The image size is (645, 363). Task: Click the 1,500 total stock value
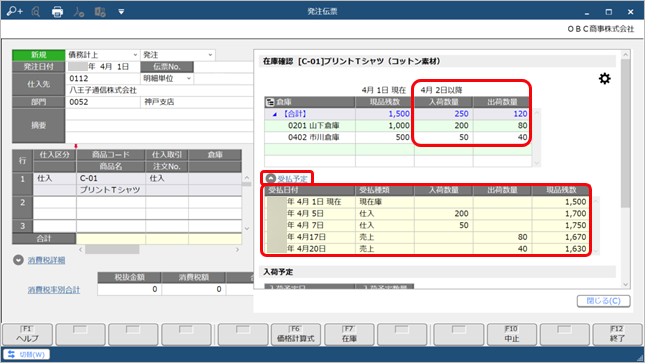point(399,114)
